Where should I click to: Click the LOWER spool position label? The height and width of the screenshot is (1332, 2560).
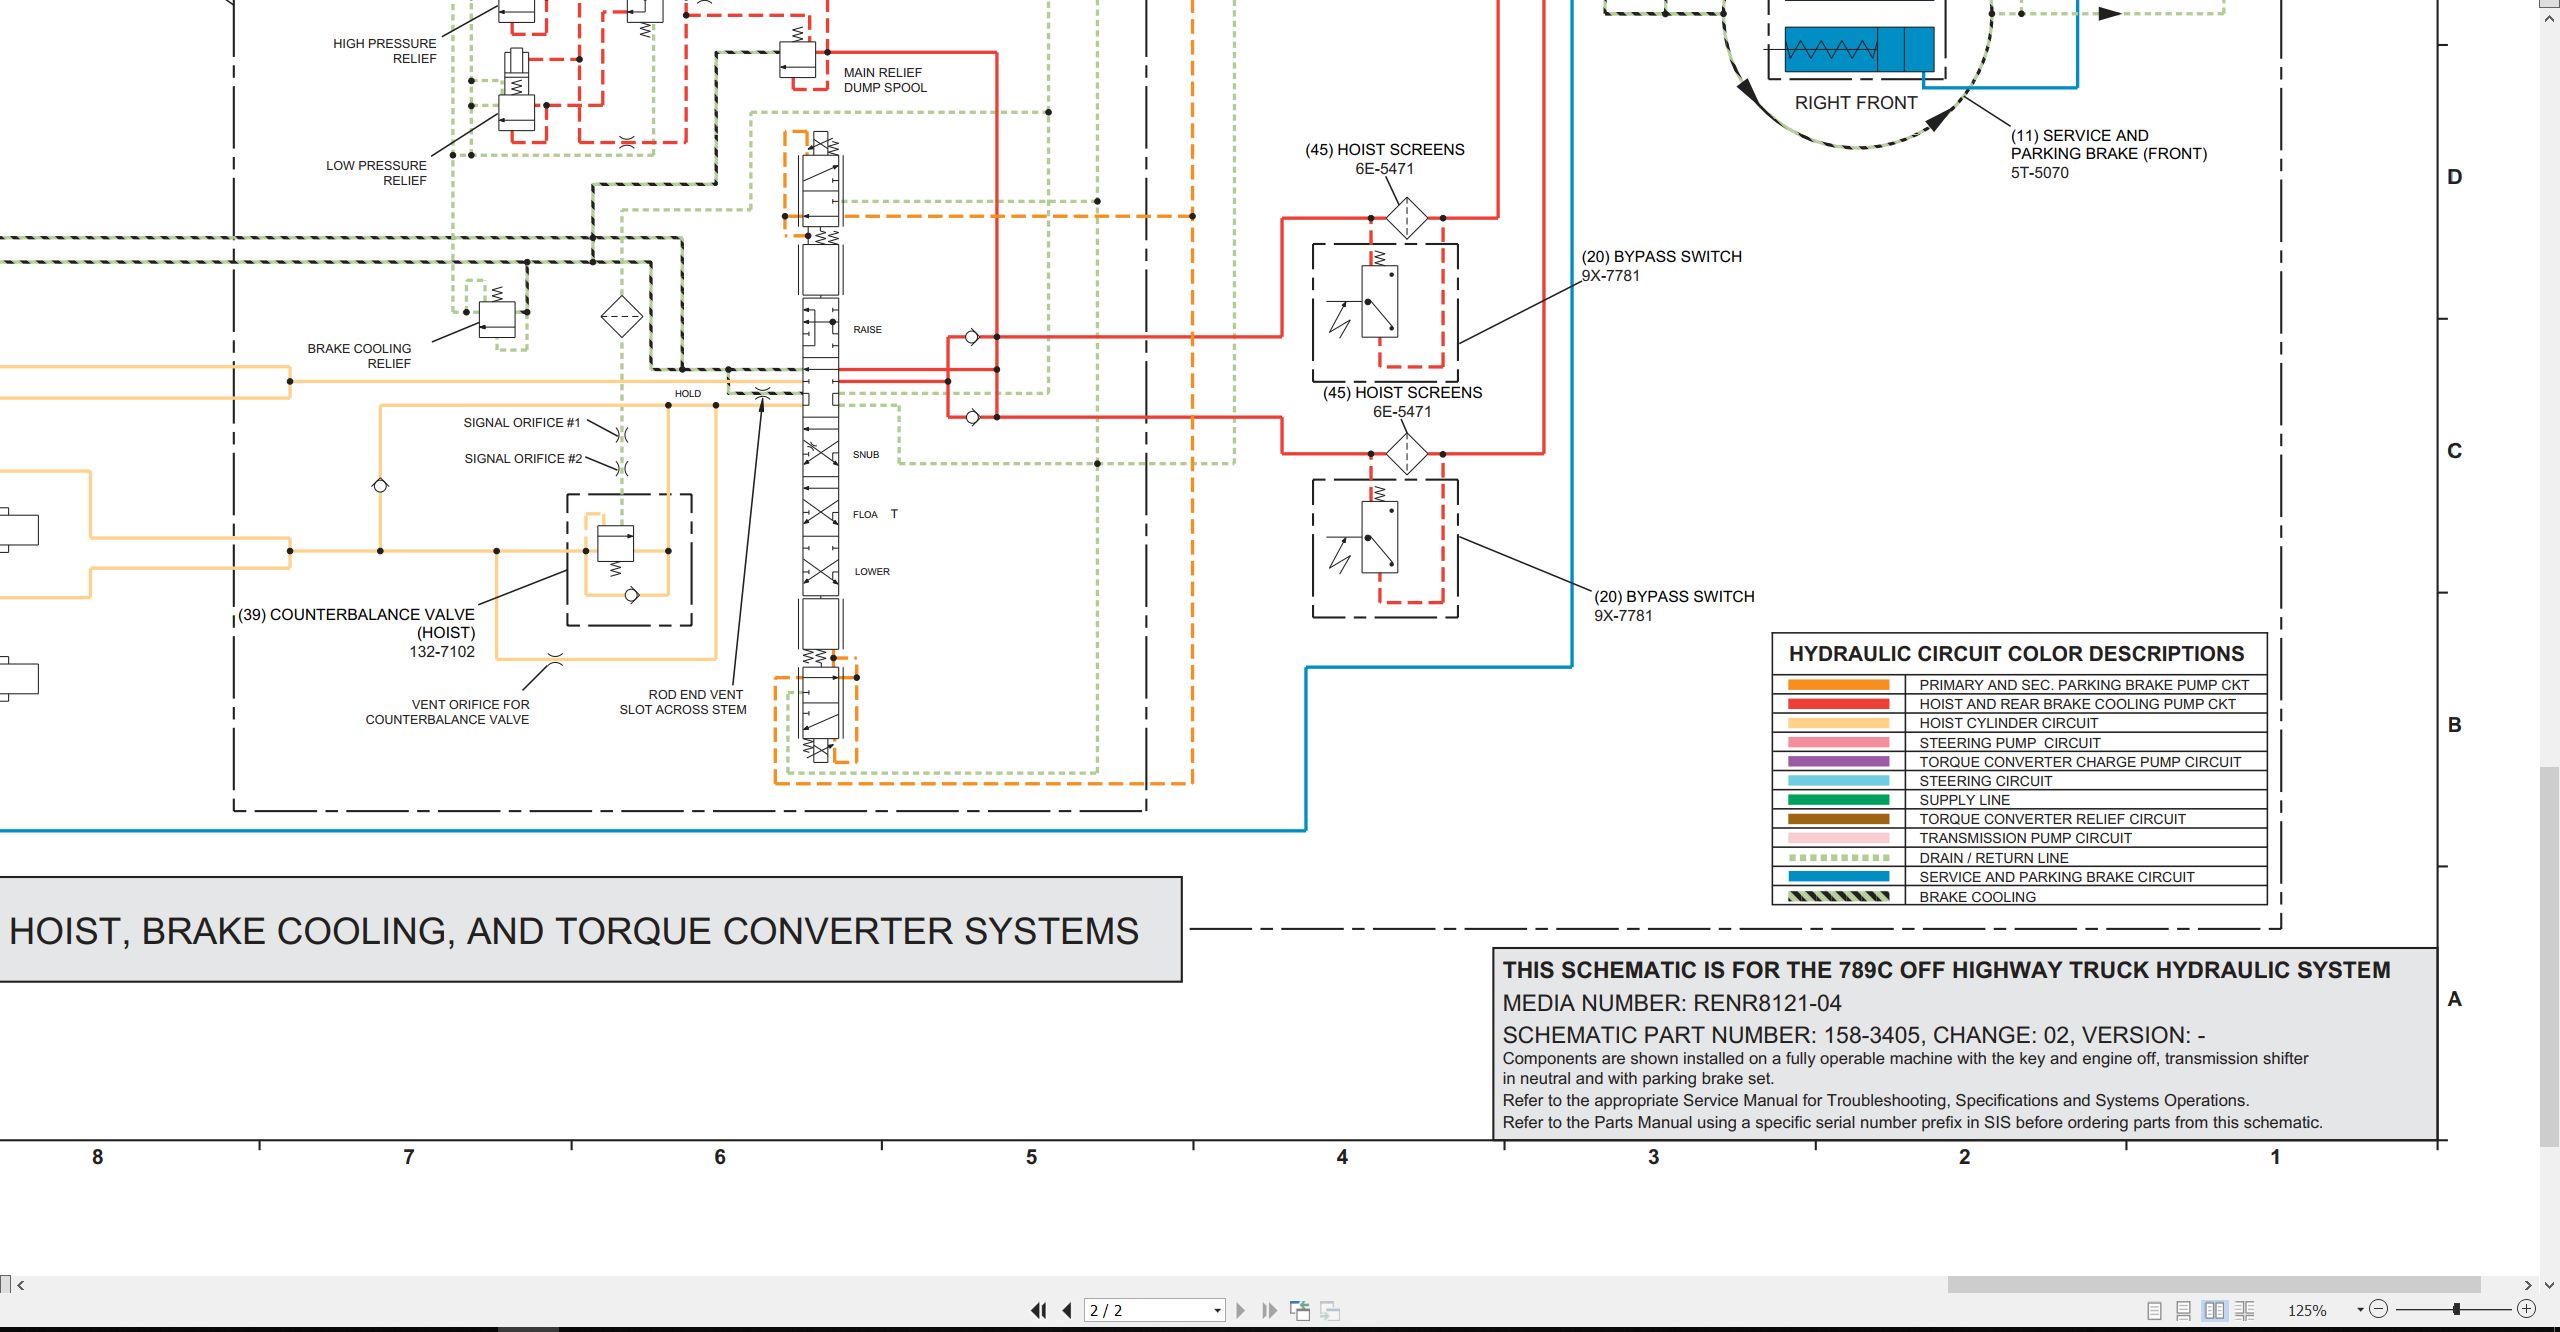[x=872, y=571]
